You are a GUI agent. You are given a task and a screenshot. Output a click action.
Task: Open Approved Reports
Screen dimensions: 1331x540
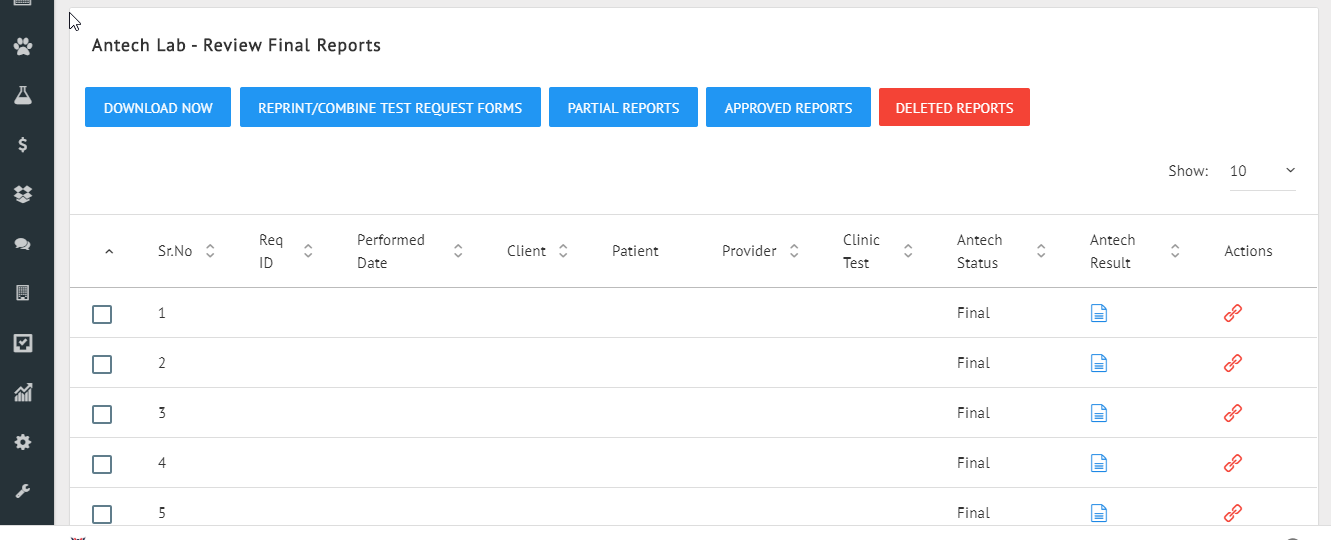tap(788, 107)
